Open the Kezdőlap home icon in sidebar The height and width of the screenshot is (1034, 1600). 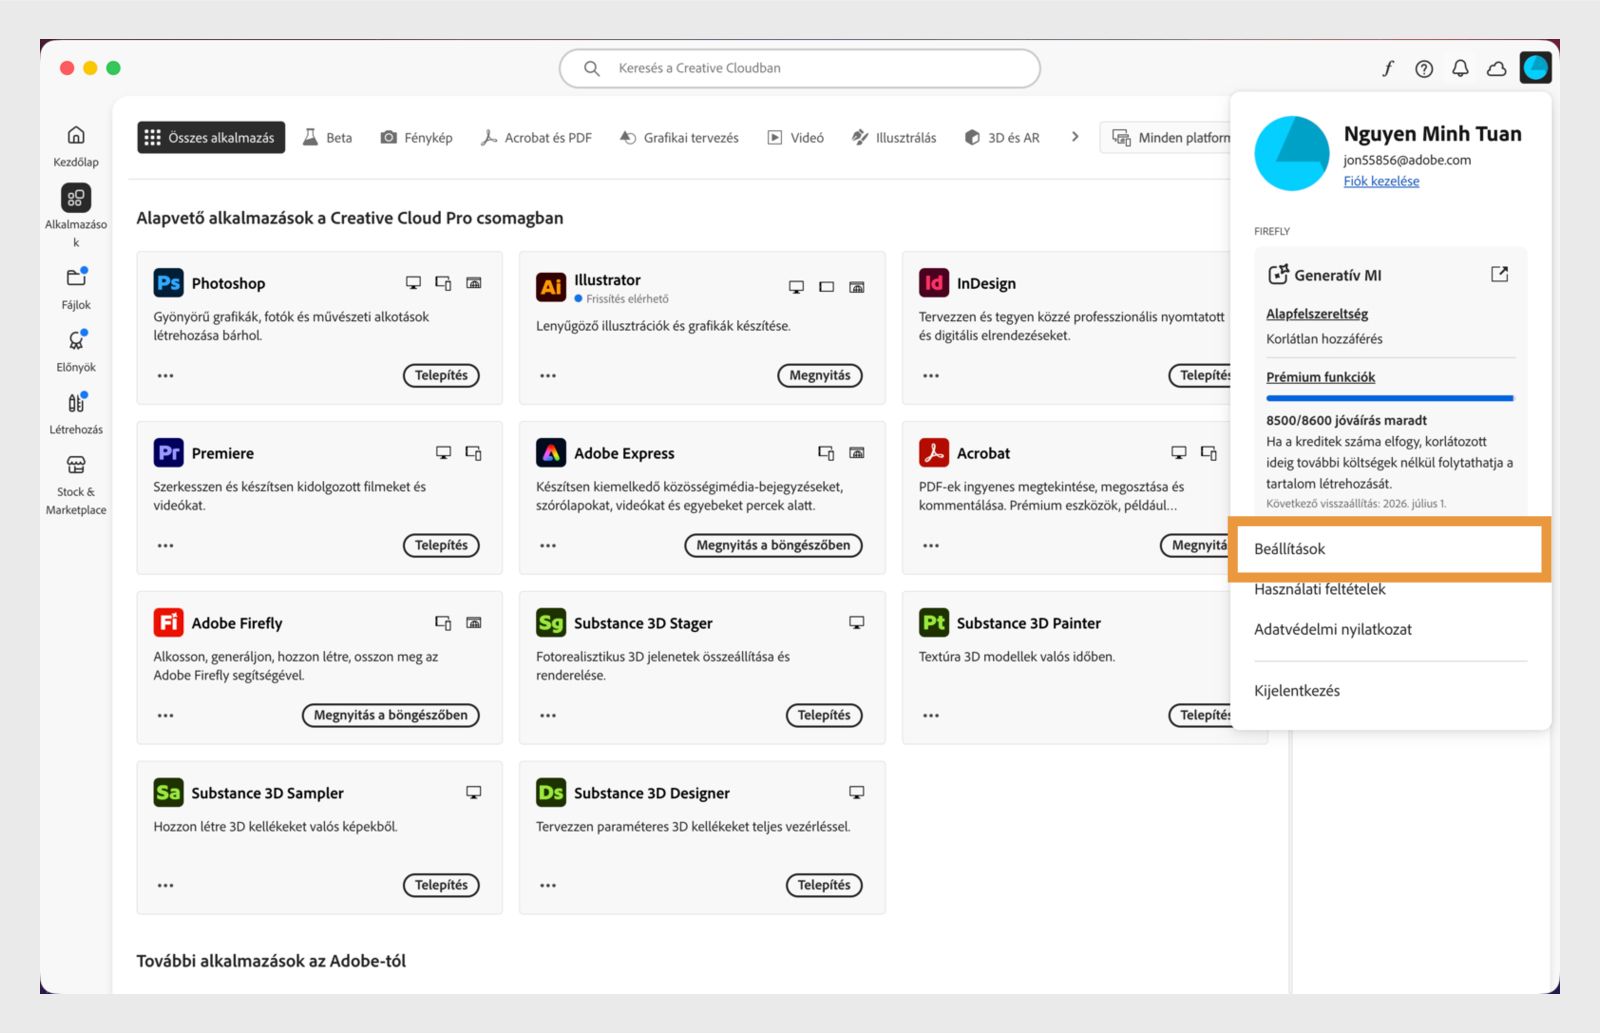(76, 135)
